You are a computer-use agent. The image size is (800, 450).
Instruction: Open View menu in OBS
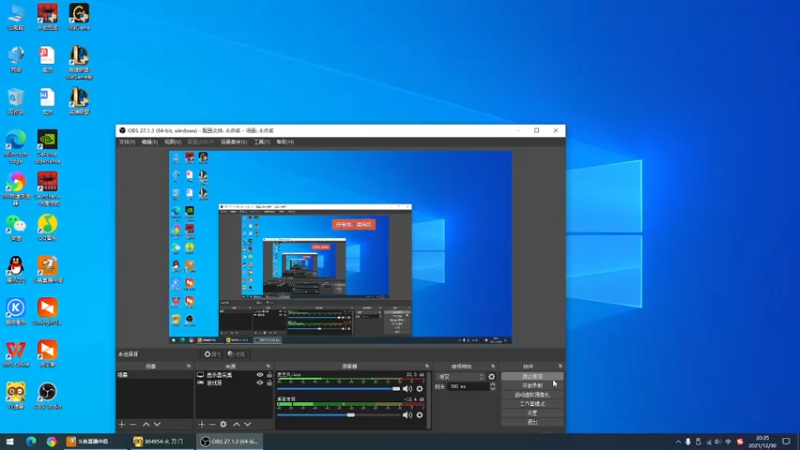pos(172,142)
